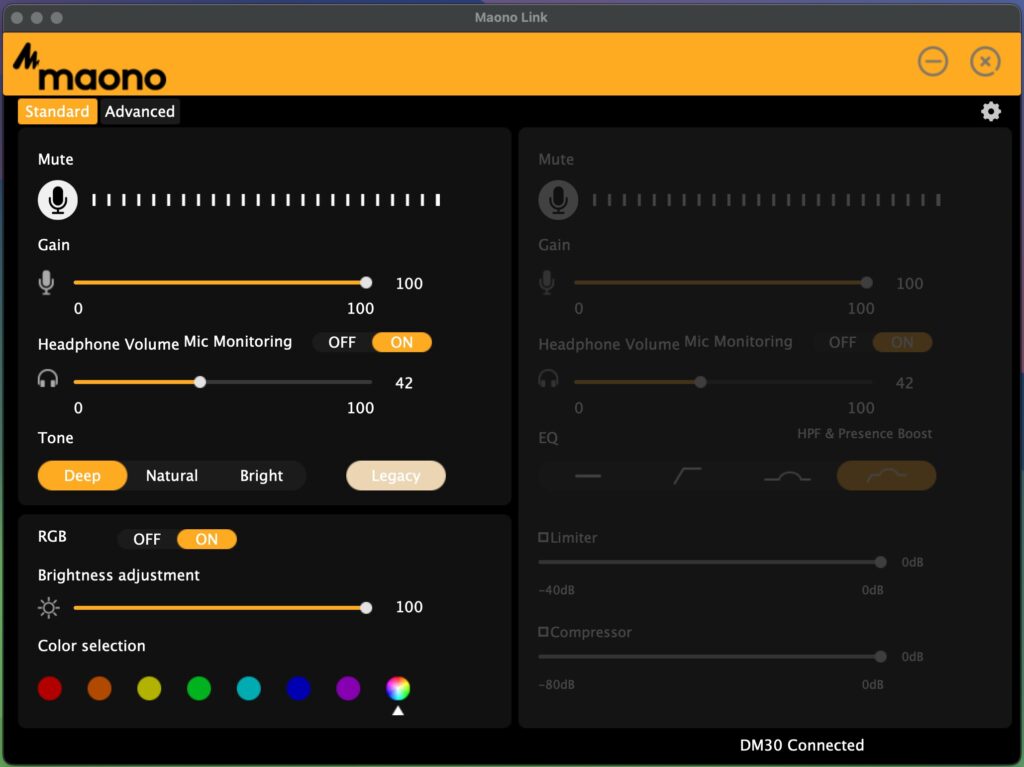Select the high-pass filter EQ curve icon
The width and height of the screenshot is (1024, 767).
687,476
